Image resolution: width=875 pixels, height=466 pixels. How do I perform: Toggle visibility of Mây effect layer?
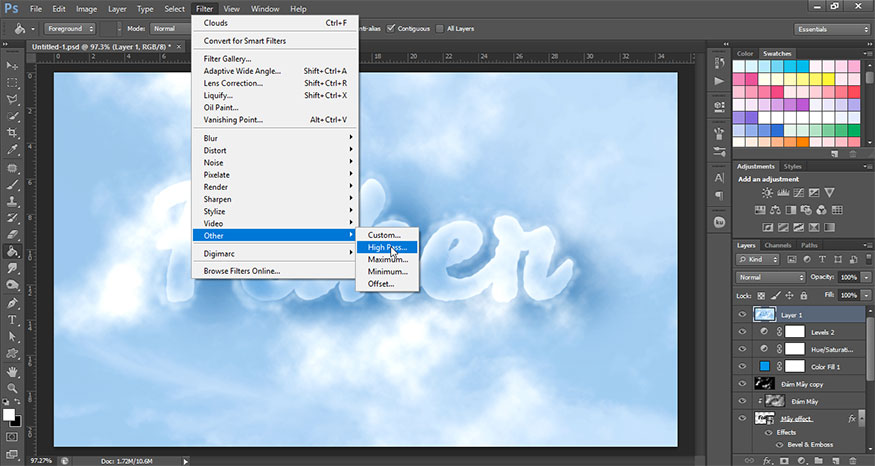(x=742, y=418)
